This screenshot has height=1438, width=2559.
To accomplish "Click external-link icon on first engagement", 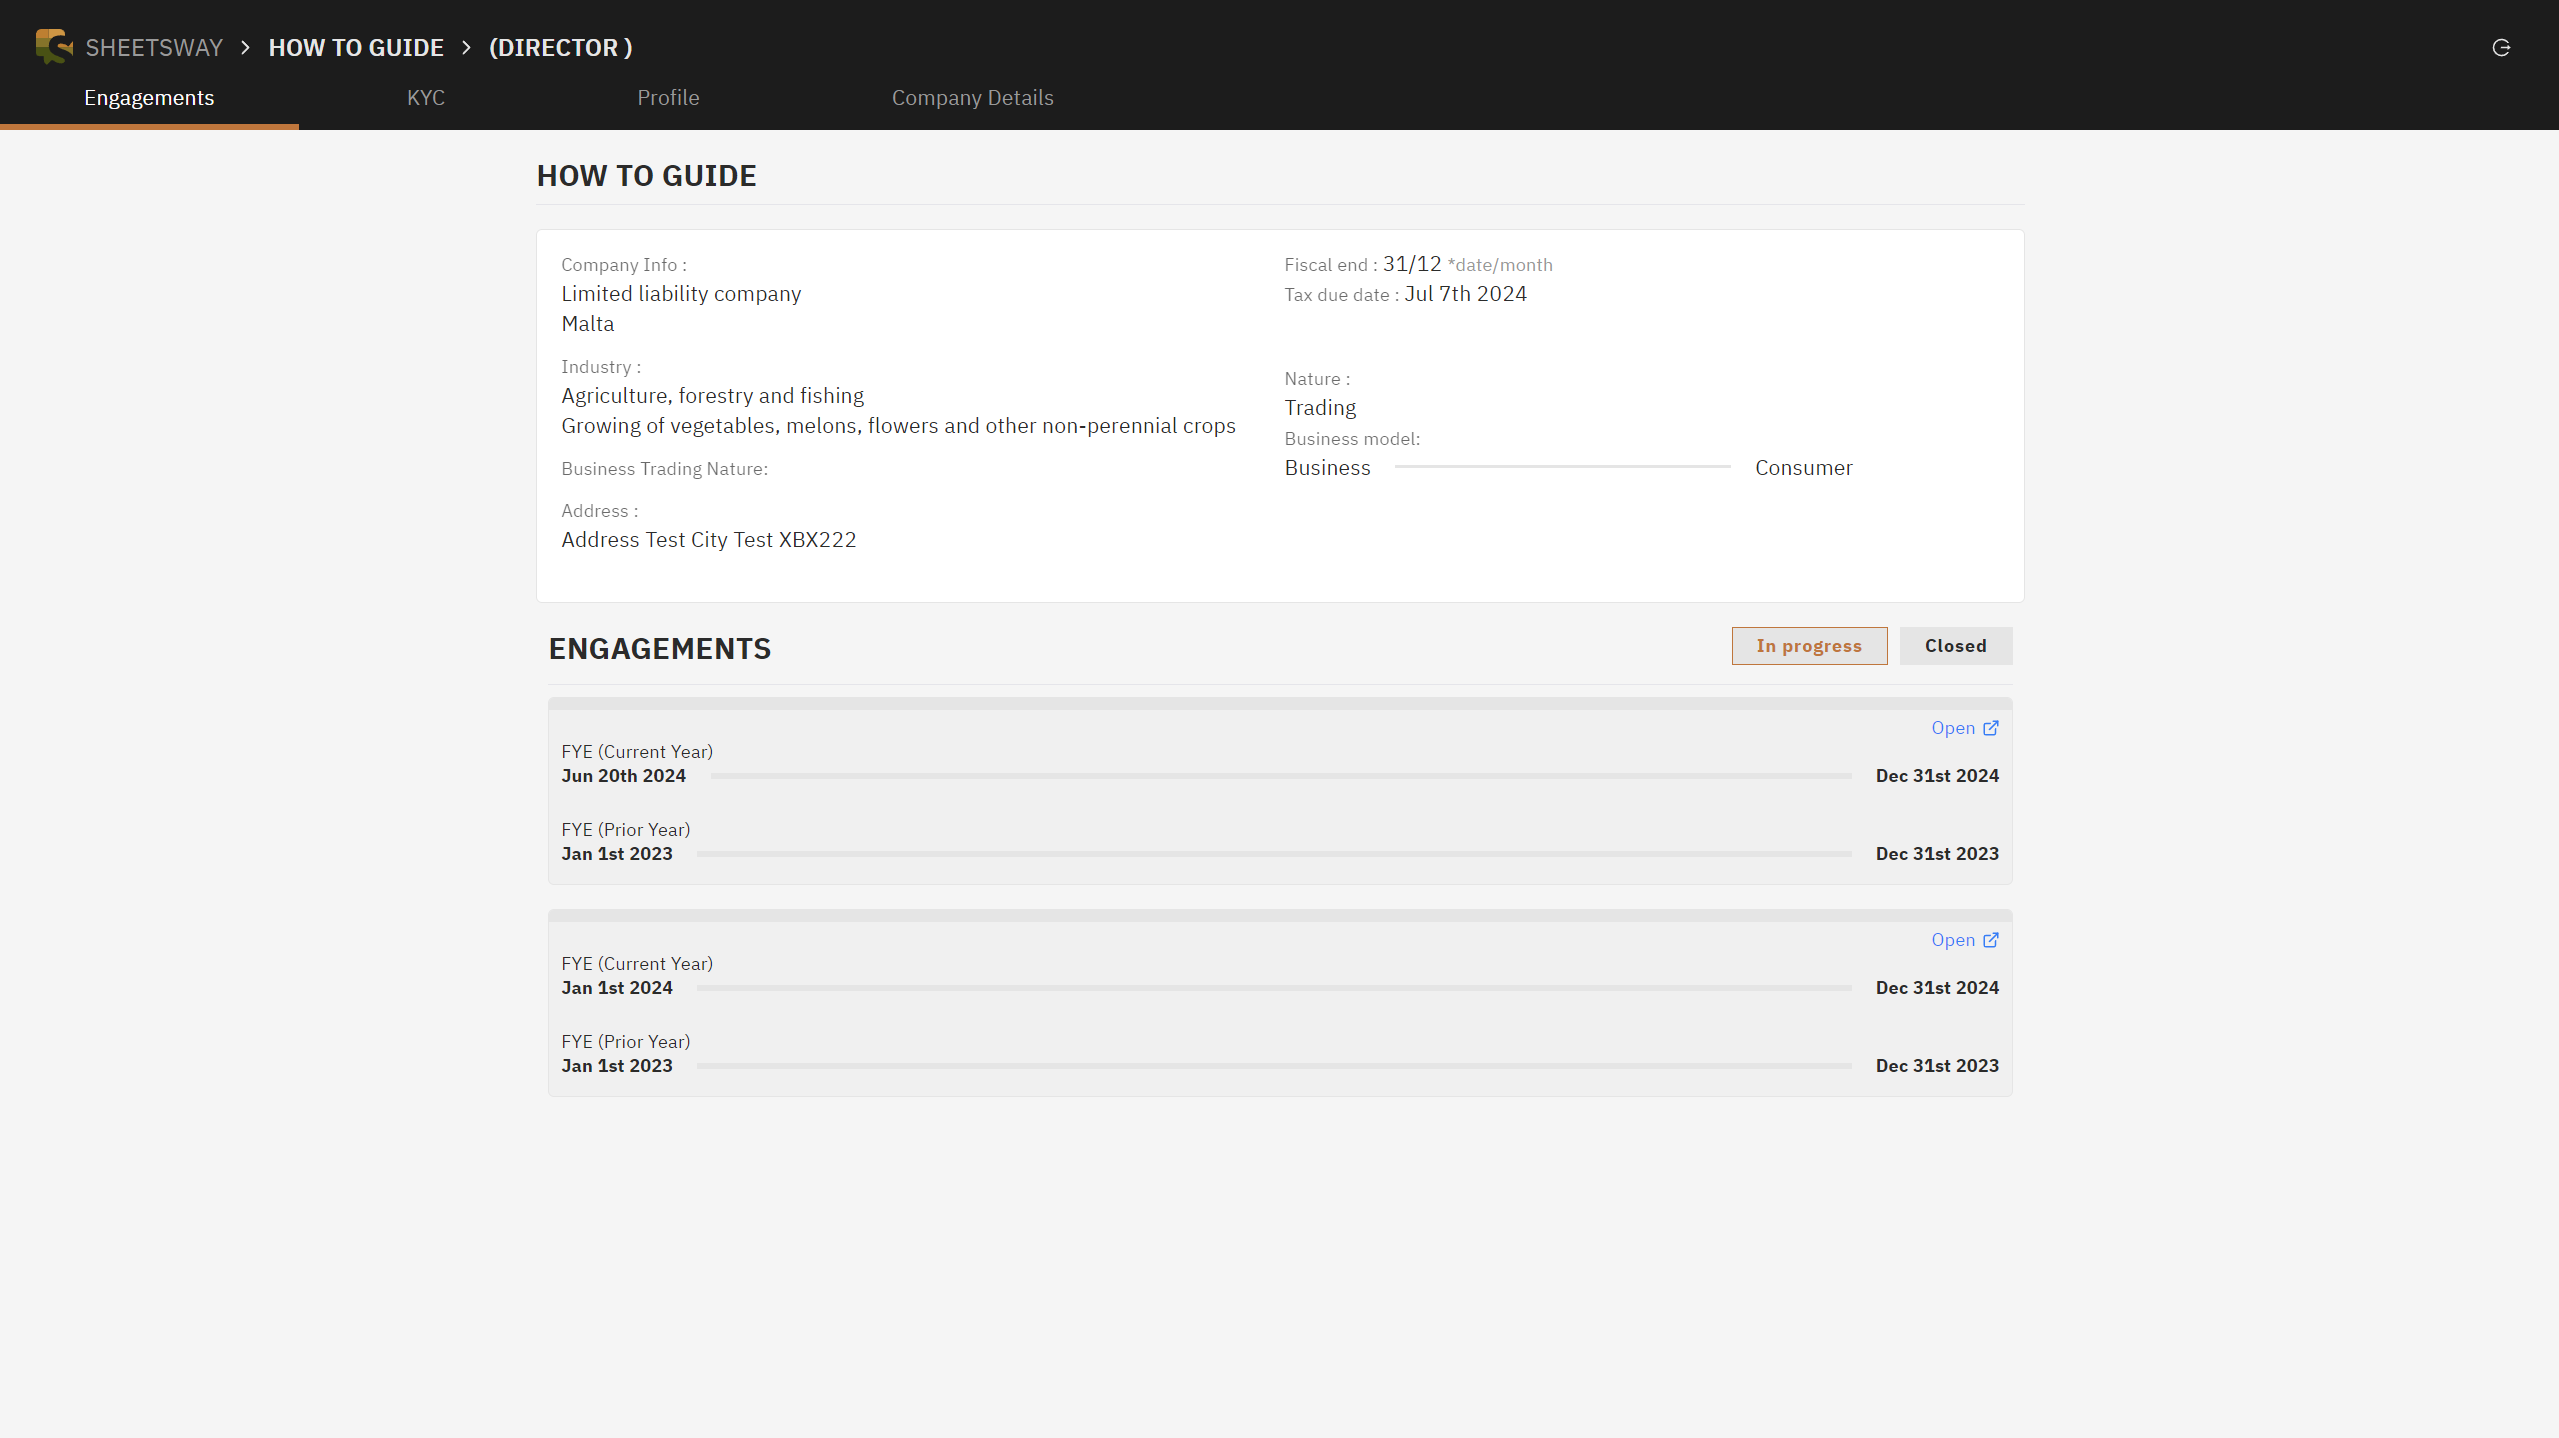I will [1991, 728].
